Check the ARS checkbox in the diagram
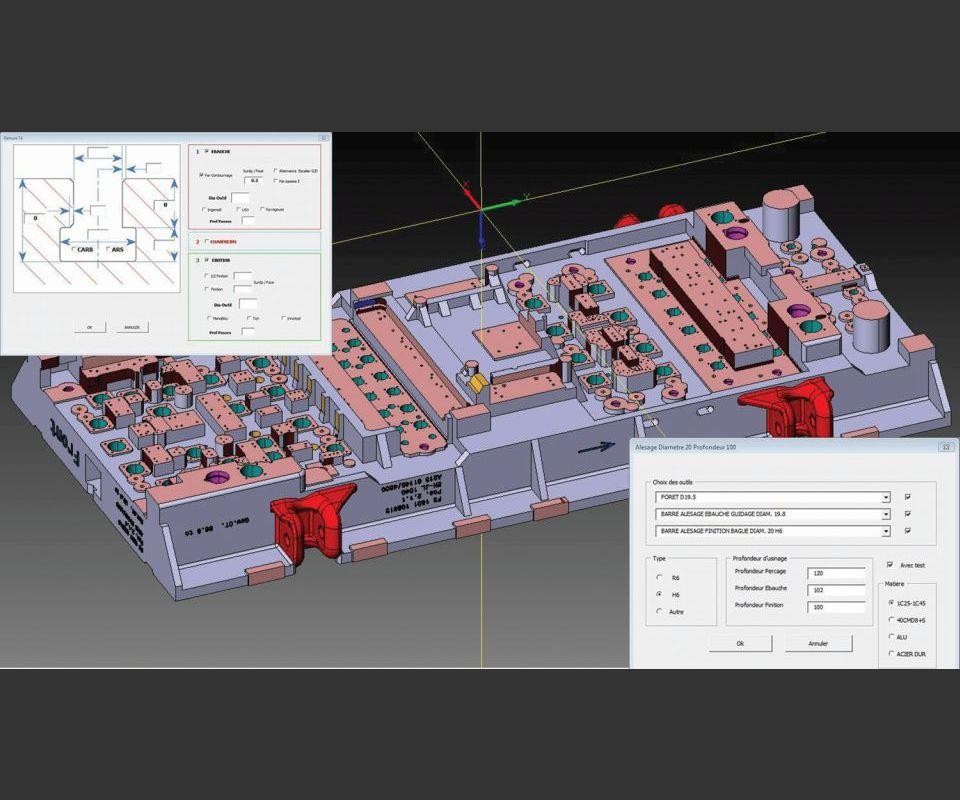 (x=108, y=249)
